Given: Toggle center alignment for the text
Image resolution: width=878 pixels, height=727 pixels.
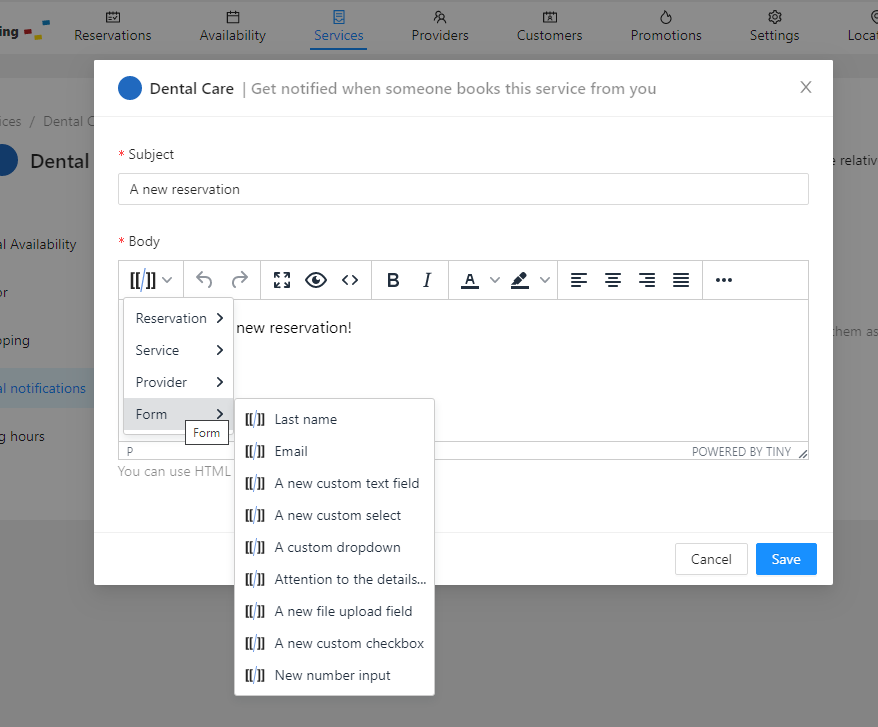Looking at the screenshot, I should click(612, 280).
